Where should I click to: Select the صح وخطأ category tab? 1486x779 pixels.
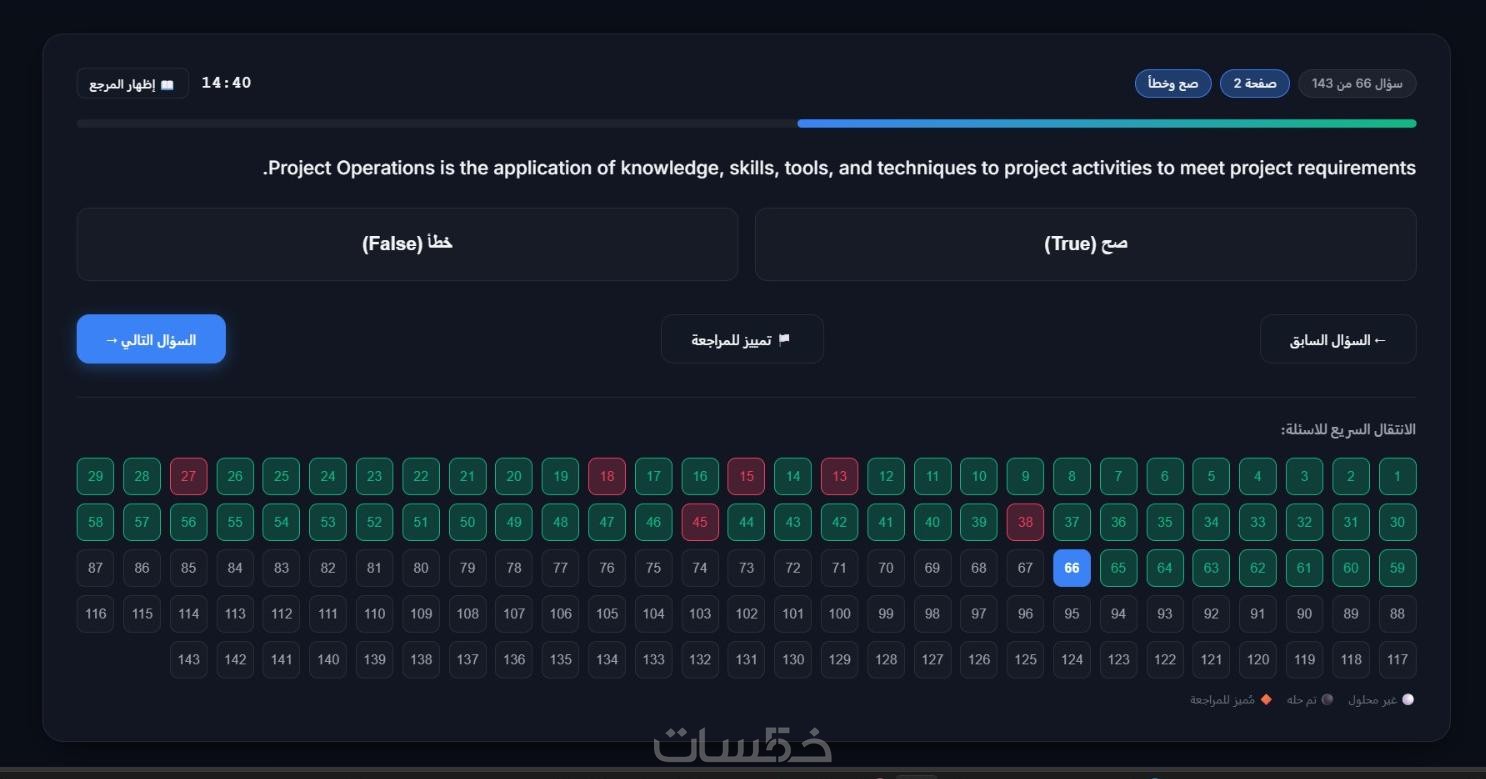(1173, 83)
